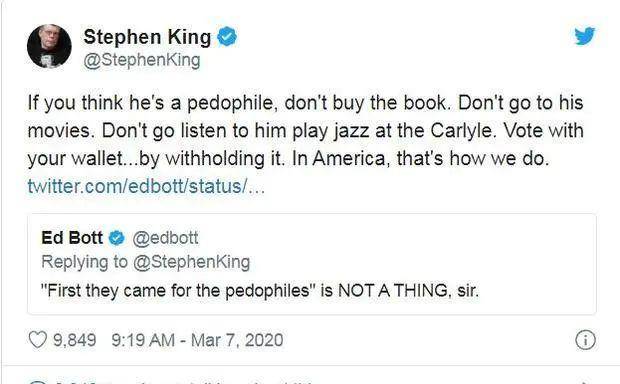Image resolution: width=620 pixels, height=384 pixels.
Task: Open Stephen King's profile avatar
Action: [x=49, y=46]
